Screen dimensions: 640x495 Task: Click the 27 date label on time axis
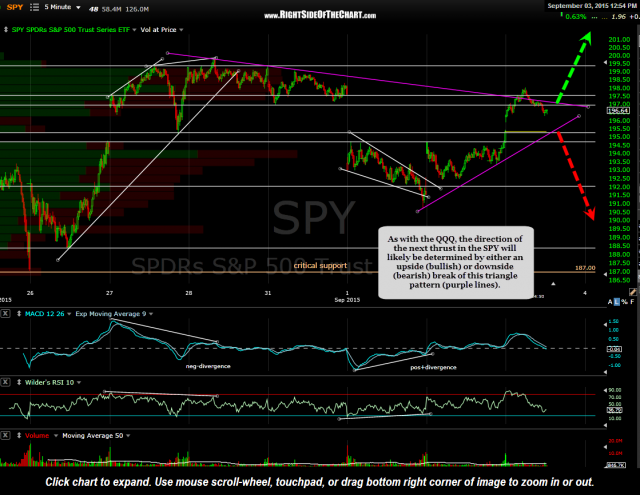click(x=109, y=293)
